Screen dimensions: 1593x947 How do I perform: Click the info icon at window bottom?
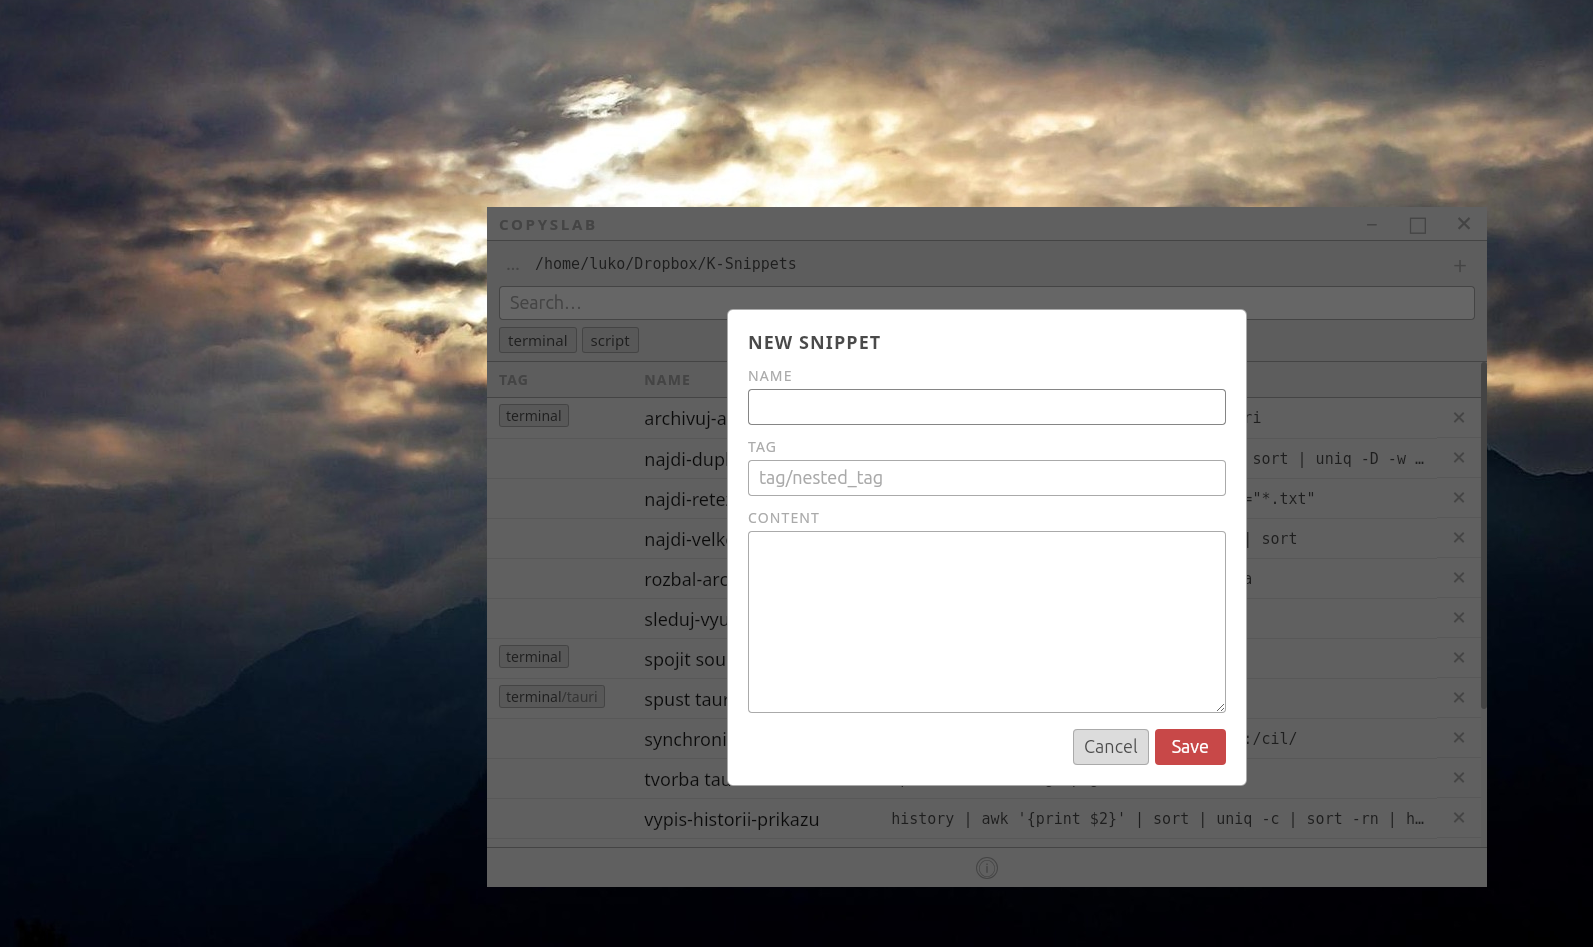[986, 868]
